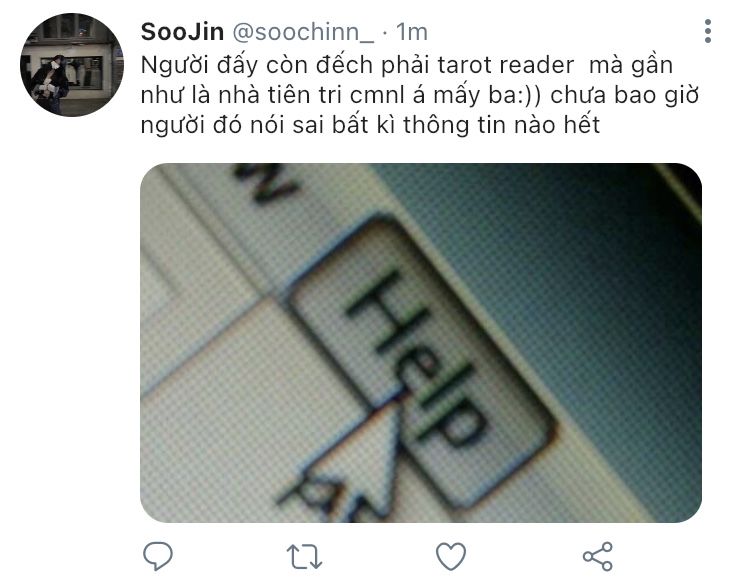Click the mouse cursor arrow in the photo
750x581 pixels.
(366, 459)
